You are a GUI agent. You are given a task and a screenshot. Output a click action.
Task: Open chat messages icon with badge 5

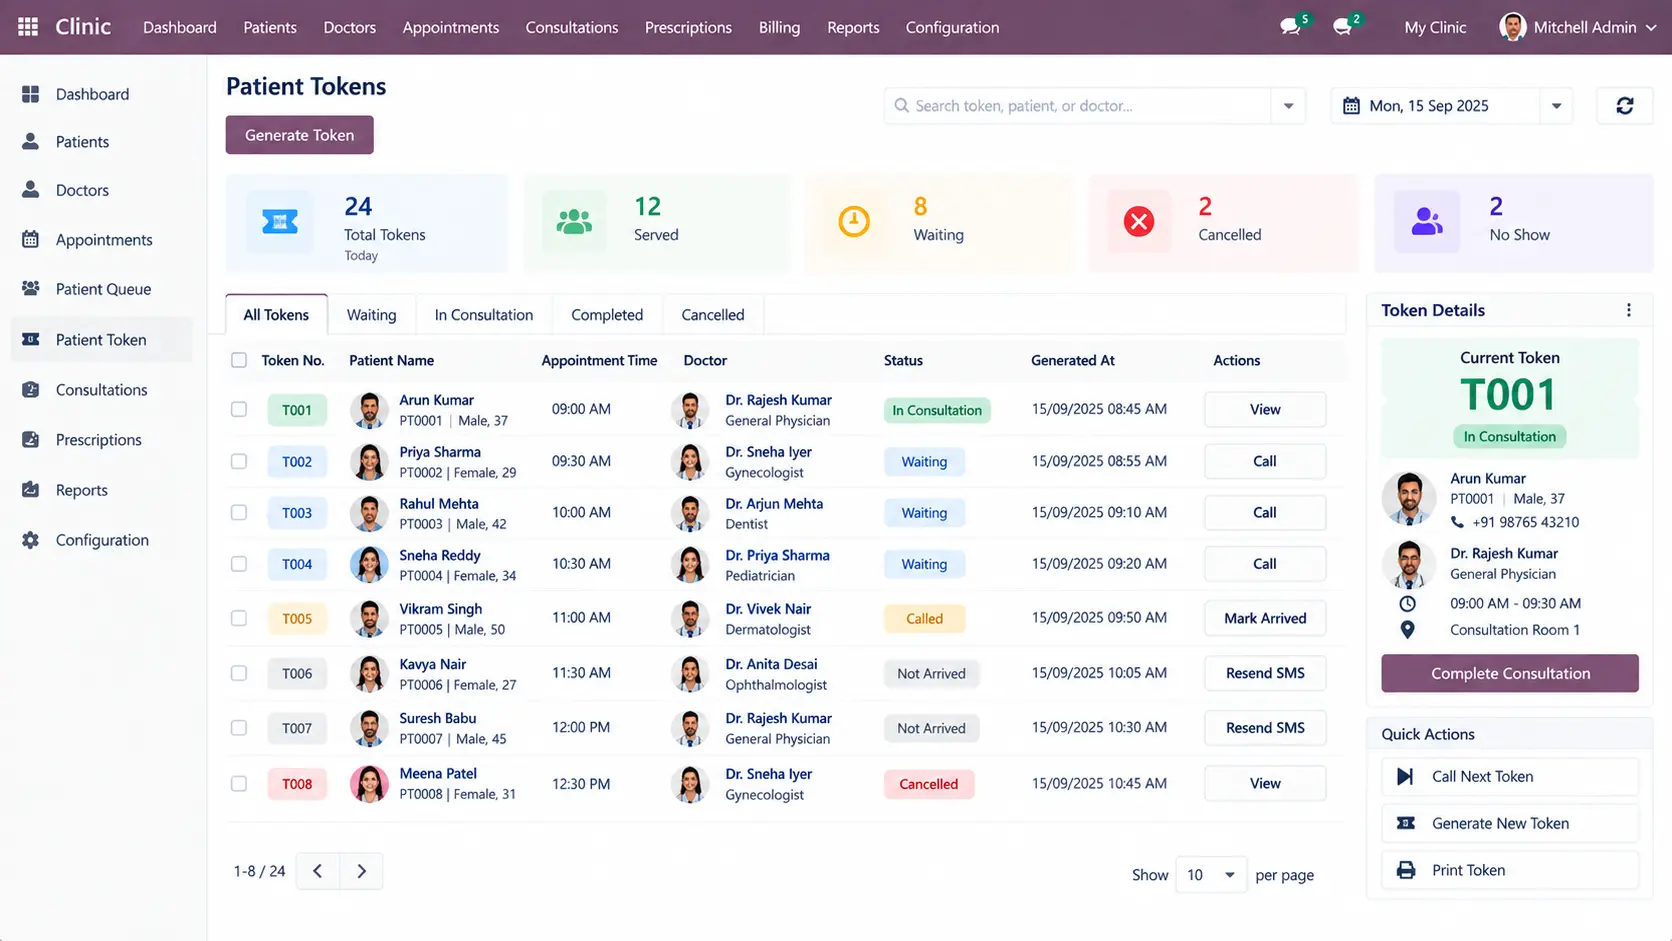pyautogui.click(x=1291, y=27)
